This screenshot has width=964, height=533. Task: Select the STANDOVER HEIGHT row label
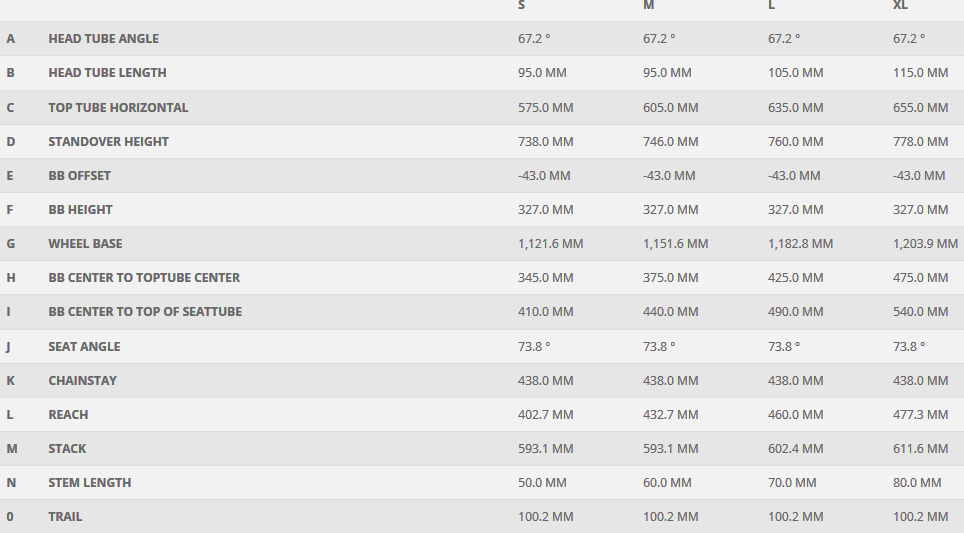pyautogui.click(x=108, y=141)
